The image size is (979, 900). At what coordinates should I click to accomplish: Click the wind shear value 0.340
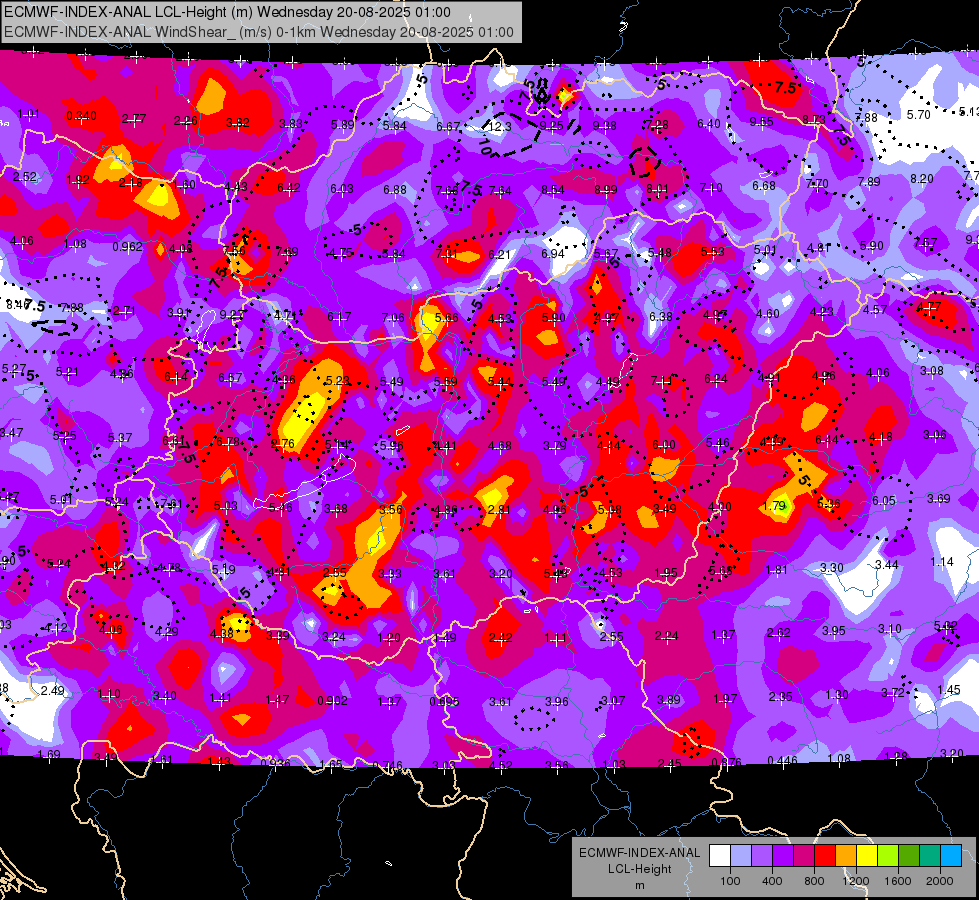[81, 116]
